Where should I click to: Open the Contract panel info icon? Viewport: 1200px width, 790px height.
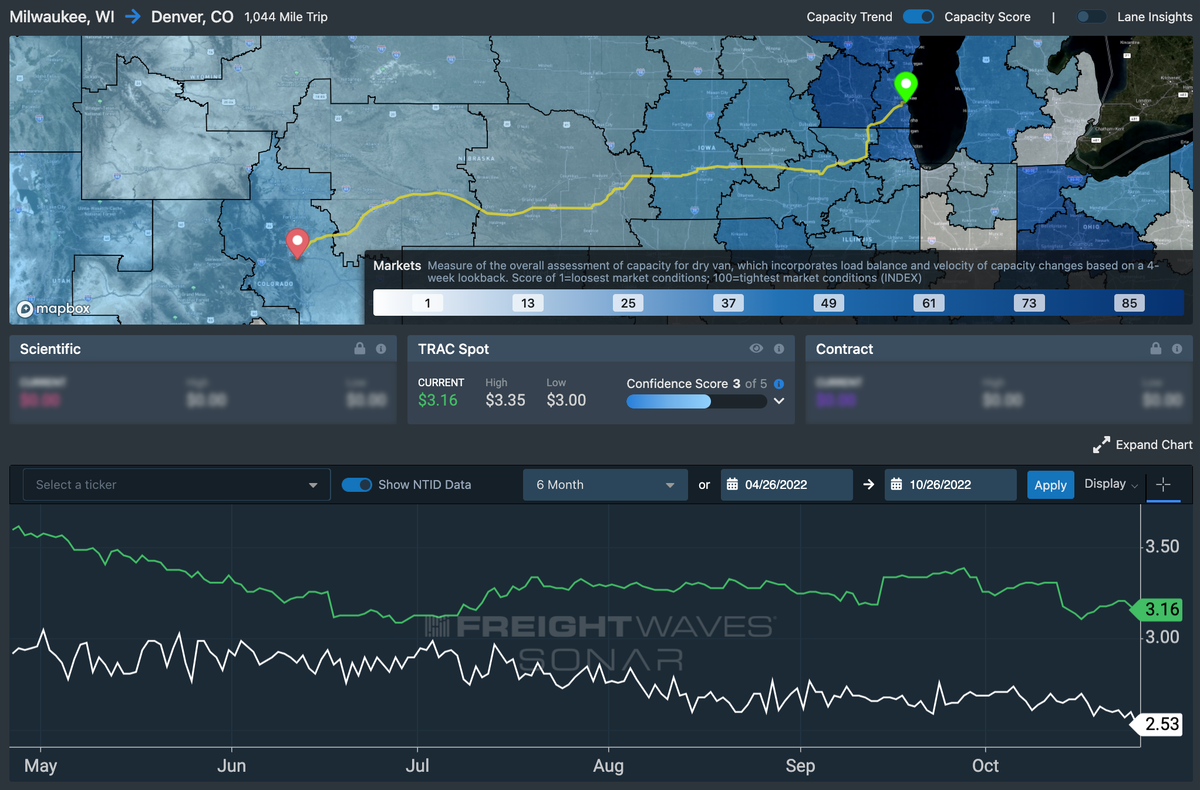click(x=1178, y=349)
